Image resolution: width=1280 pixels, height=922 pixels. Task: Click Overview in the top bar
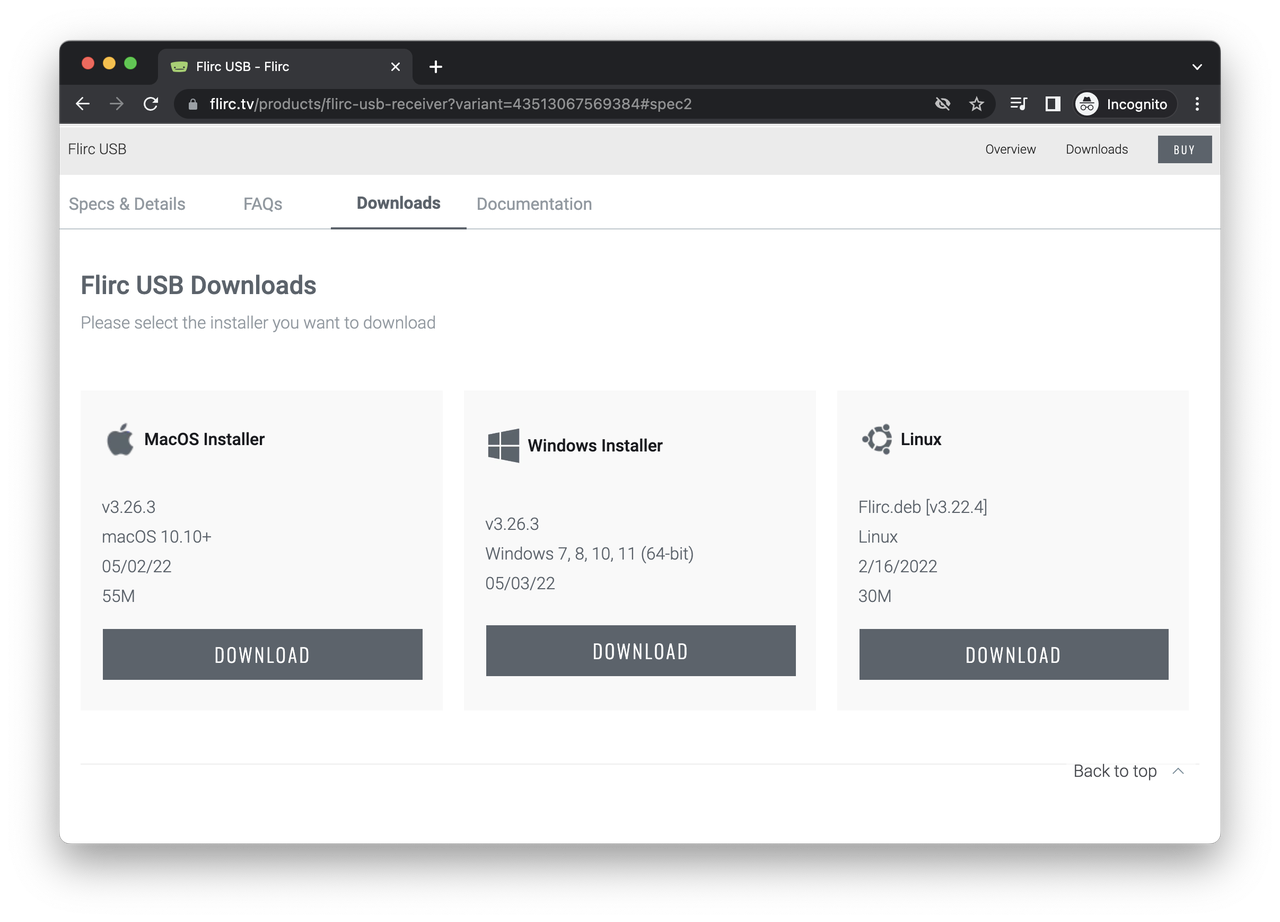click(x=1010, y=149)
